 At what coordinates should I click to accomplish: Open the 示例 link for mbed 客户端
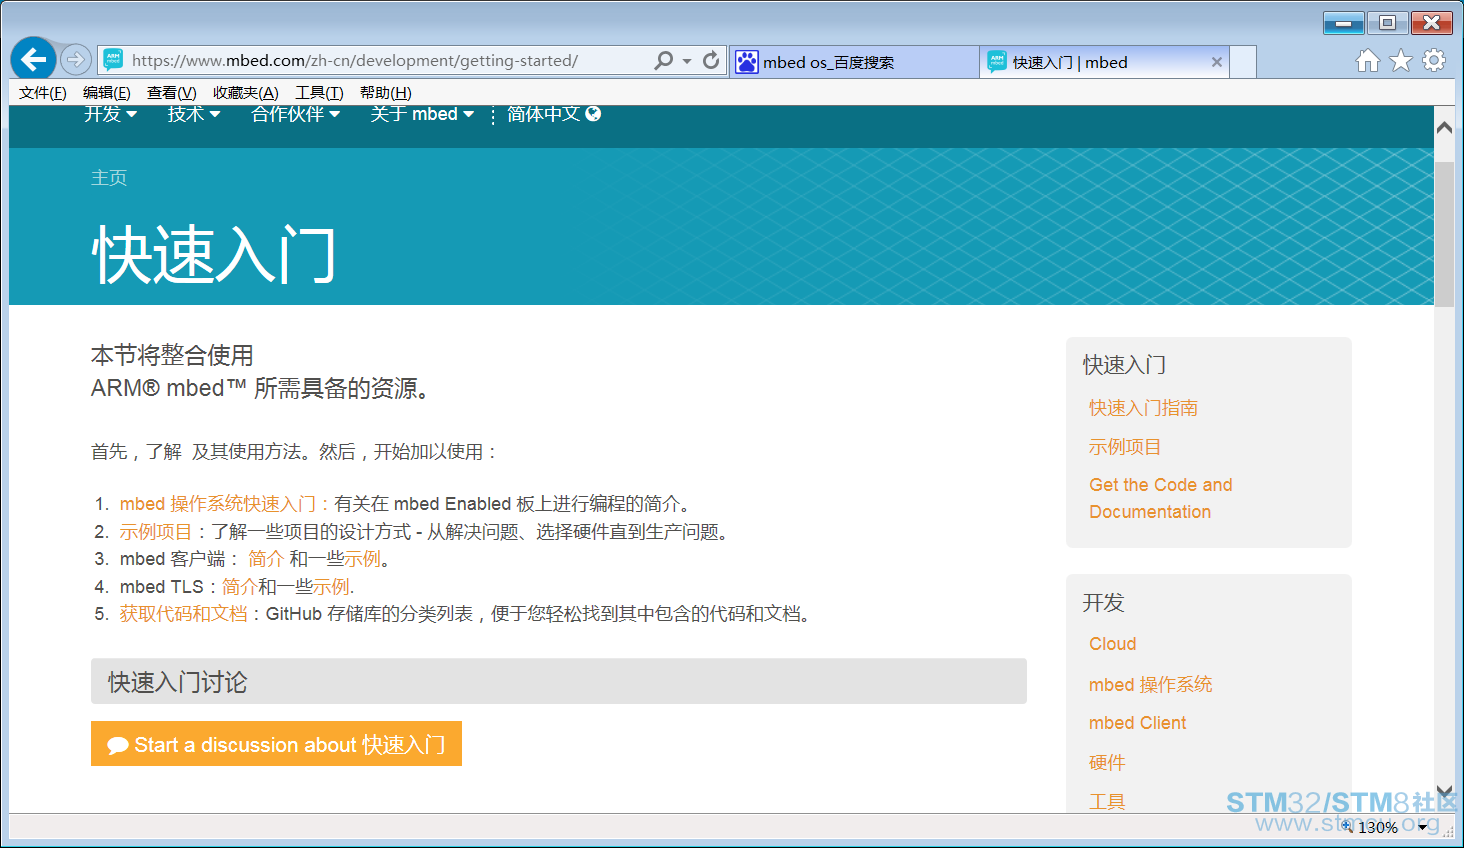(363, 559)
